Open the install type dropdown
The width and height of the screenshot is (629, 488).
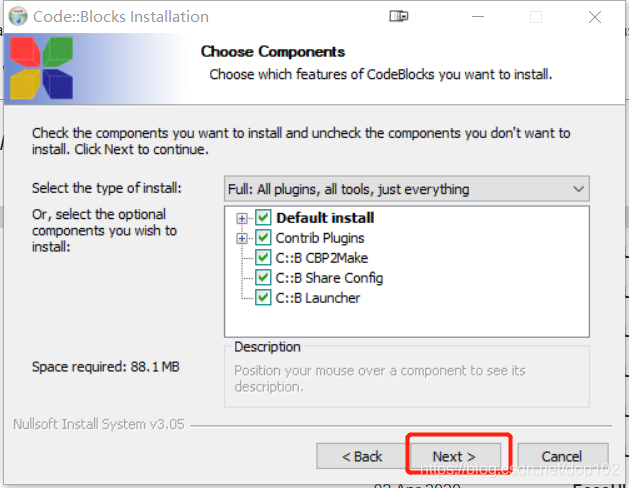point(407,189)
